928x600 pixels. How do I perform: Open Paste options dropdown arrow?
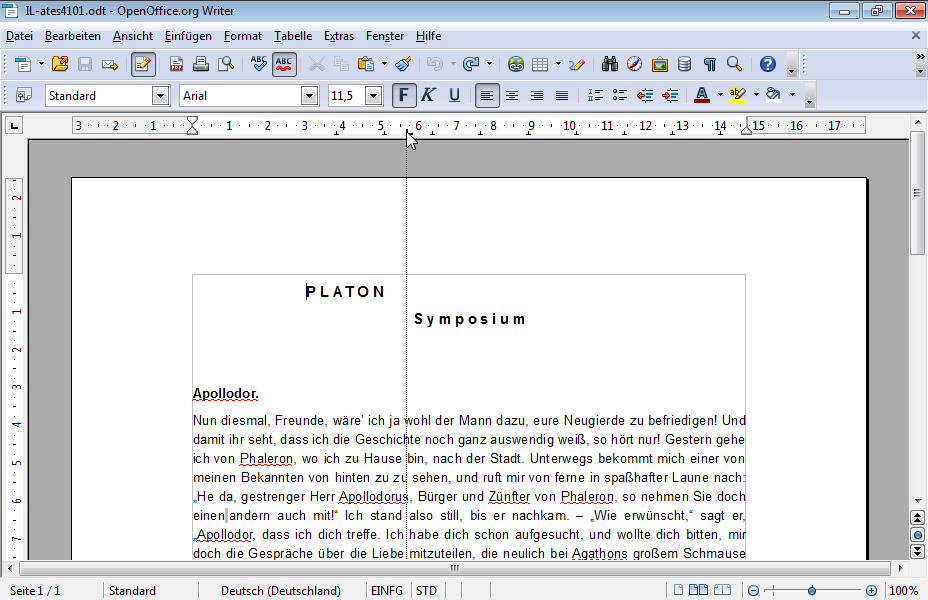[x=384, y=64]
